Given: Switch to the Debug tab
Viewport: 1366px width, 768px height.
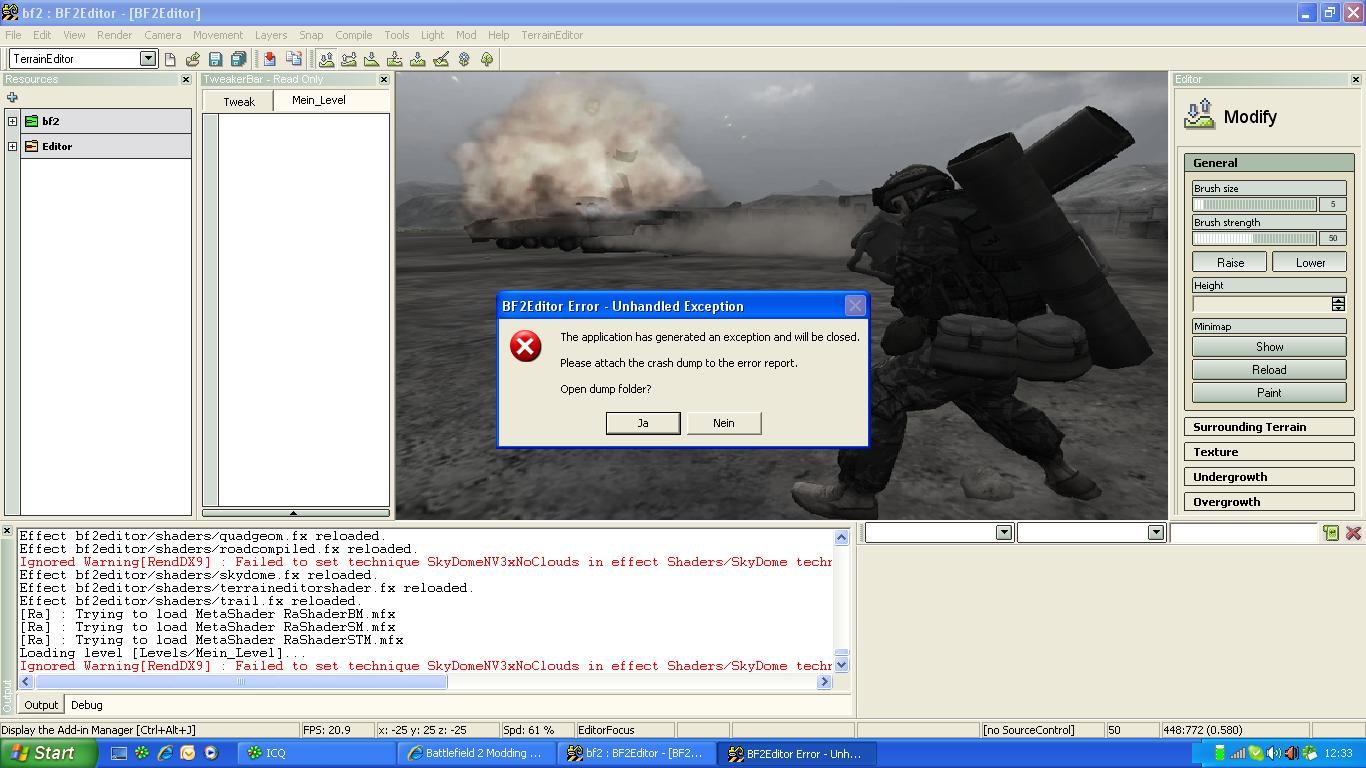Looking at the screenshot, I should [x=86, y=705].
